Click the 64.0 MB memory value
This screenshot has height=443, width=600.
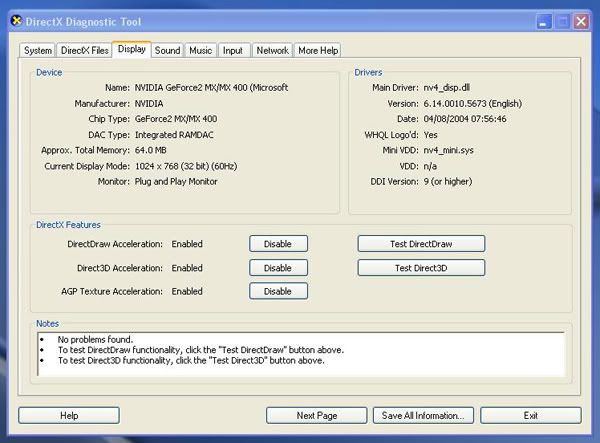click(150, 150)
